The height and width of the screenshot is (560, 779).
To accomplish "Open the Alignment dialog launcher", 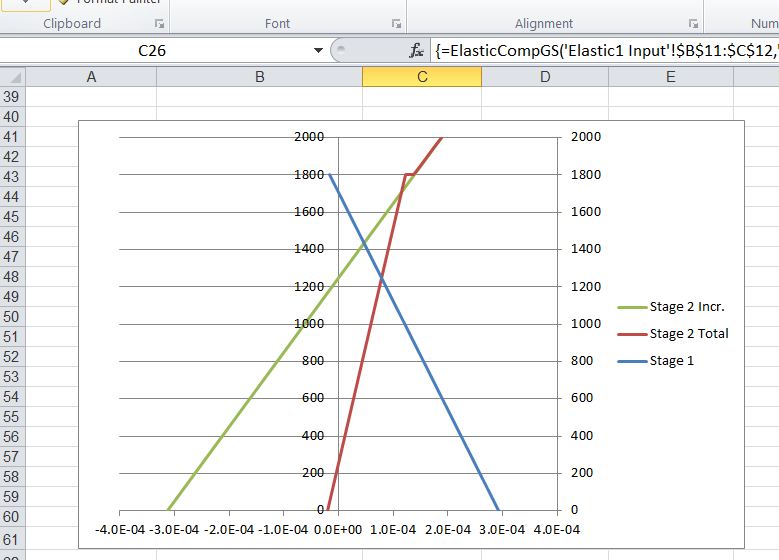I will click(694, 24).
